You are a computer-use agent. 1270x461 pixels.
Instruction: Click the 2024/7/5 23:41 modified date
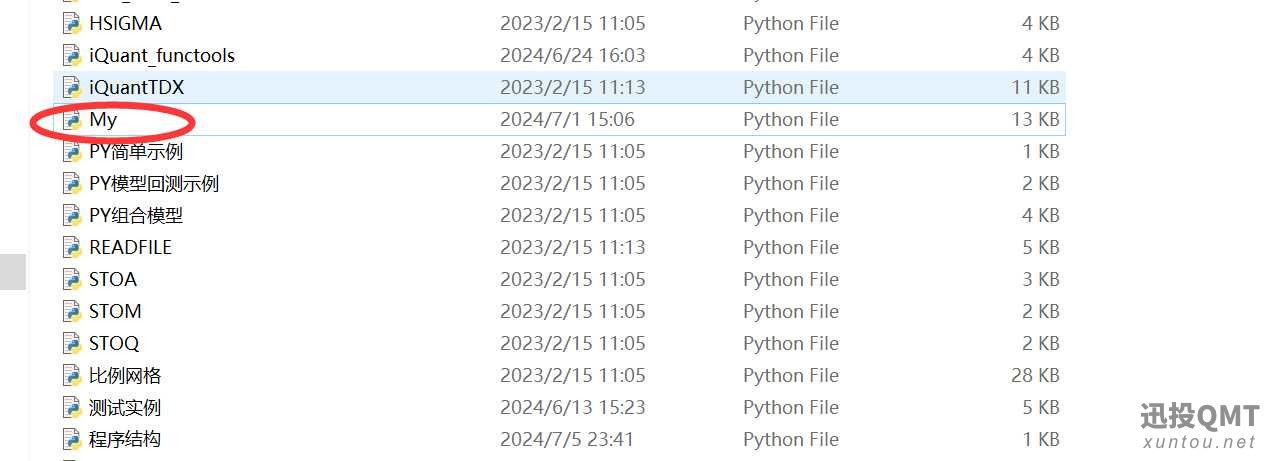[567, 439]
